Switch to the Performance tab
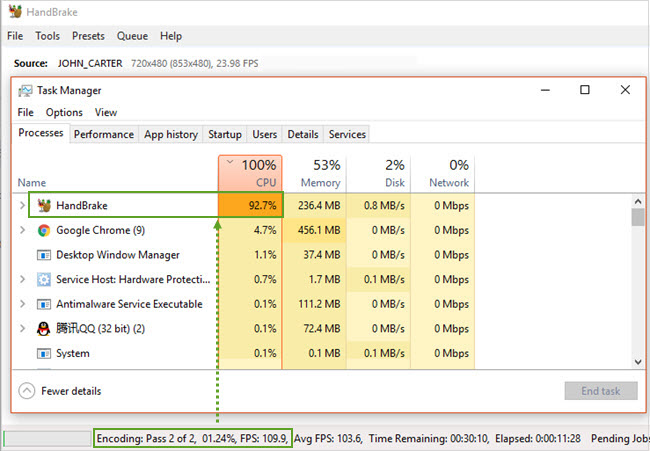Screen dimensions: 650x451 click(x=104, y=134)
